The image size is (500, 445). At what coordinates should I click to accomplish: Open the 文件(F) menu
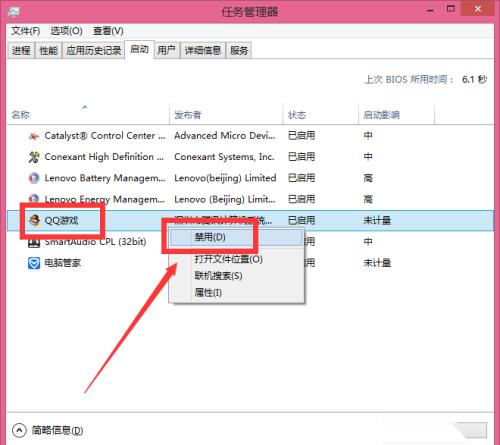click(25, 31)
